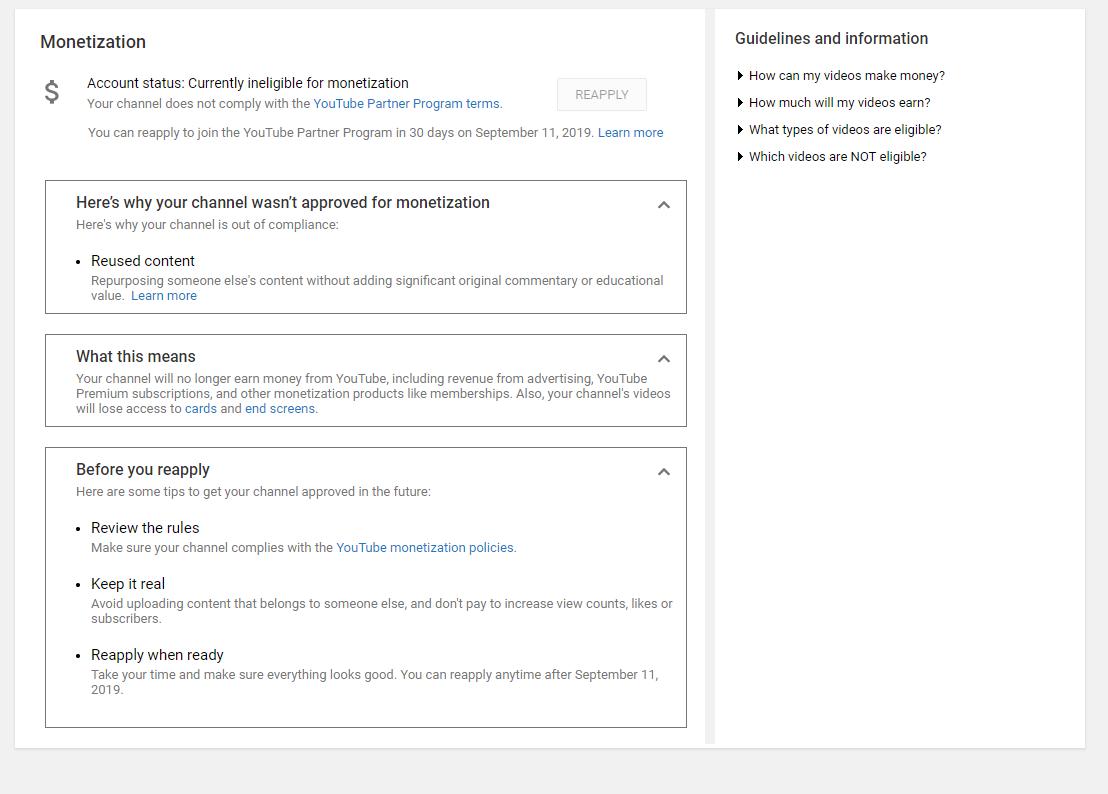Click 'Here are some tips' subtitle text

tap(253, 492)
